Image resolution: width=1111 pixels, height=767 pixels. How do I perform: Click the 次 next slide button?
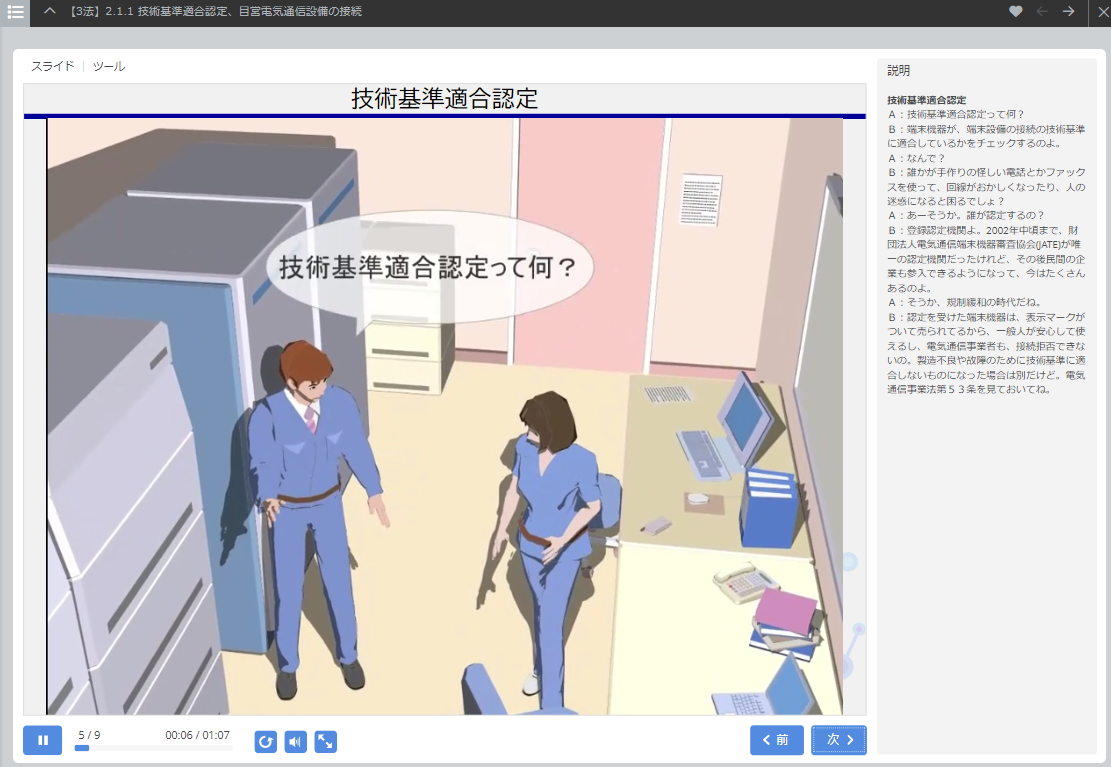click(x=839, y=740)
